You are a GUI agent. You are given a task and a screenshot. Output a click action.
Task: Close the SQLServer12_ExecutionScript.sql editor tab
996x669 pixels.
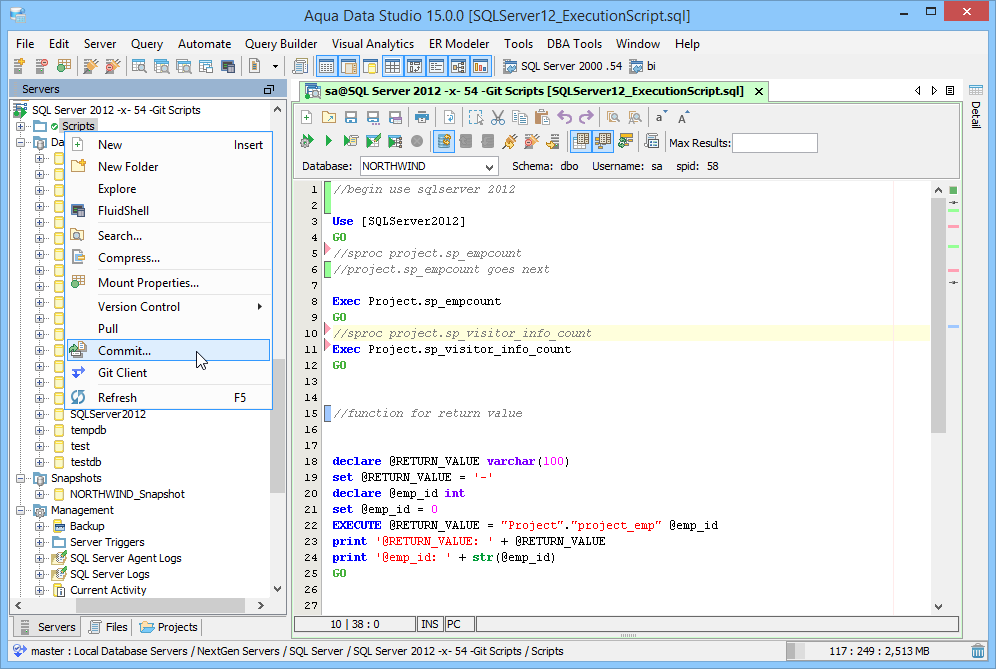tap(758, 91)
